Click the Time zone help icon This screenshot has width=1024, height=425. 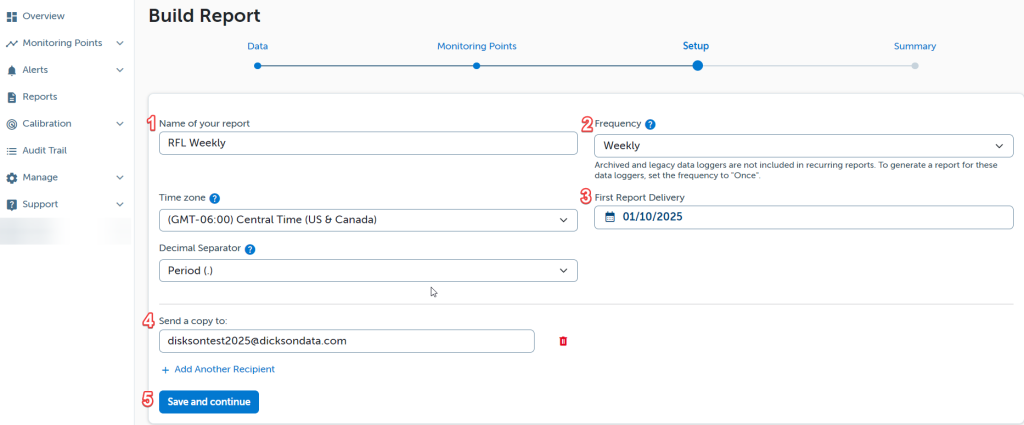pyautogui.click(x=215, y=198)
